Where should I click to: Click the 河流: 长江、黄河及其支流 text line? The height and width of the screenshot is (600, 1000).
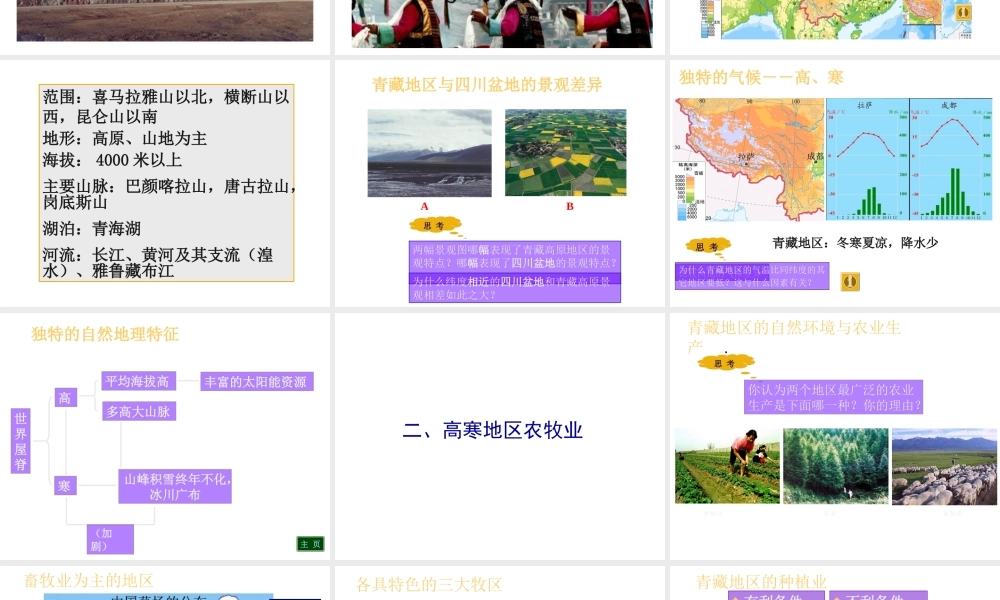tap(158, 263)
